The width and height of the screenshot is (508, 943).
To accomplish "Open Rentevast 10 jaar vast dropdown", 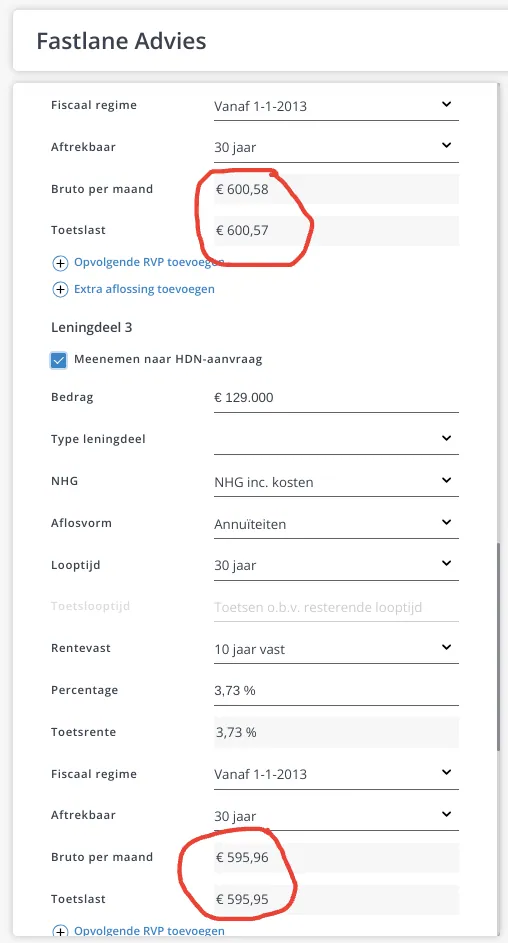I will [336, 649].
